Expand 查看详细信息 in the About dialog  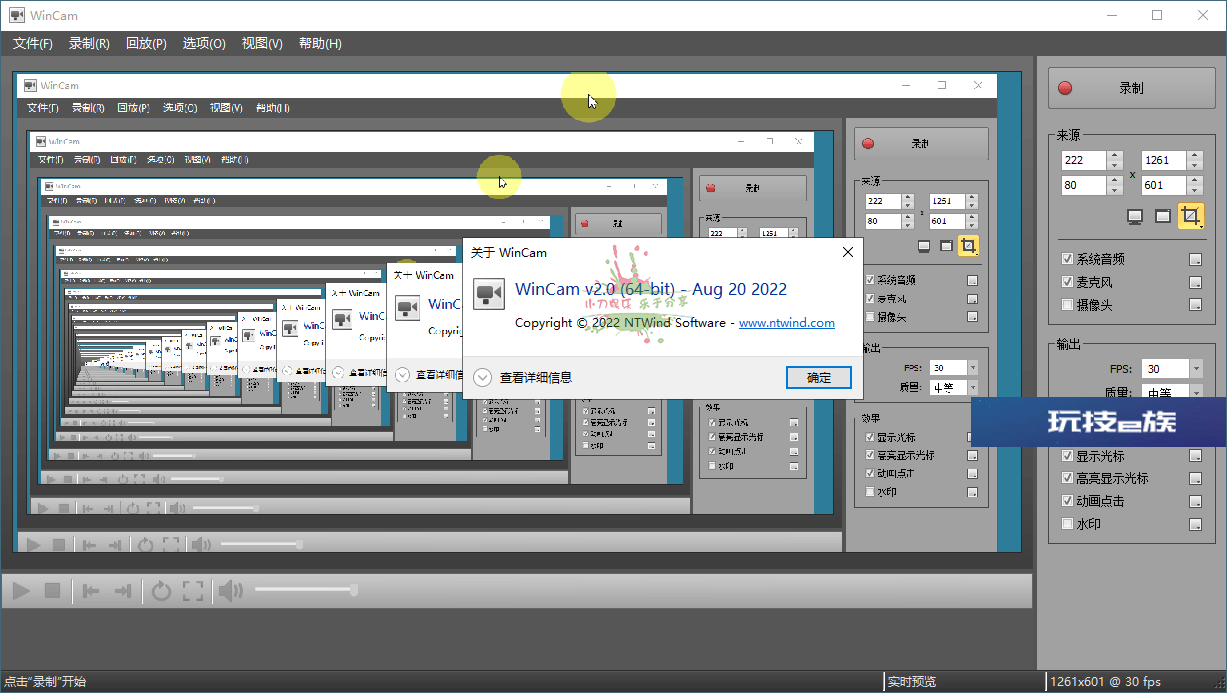tap(524, 378)
